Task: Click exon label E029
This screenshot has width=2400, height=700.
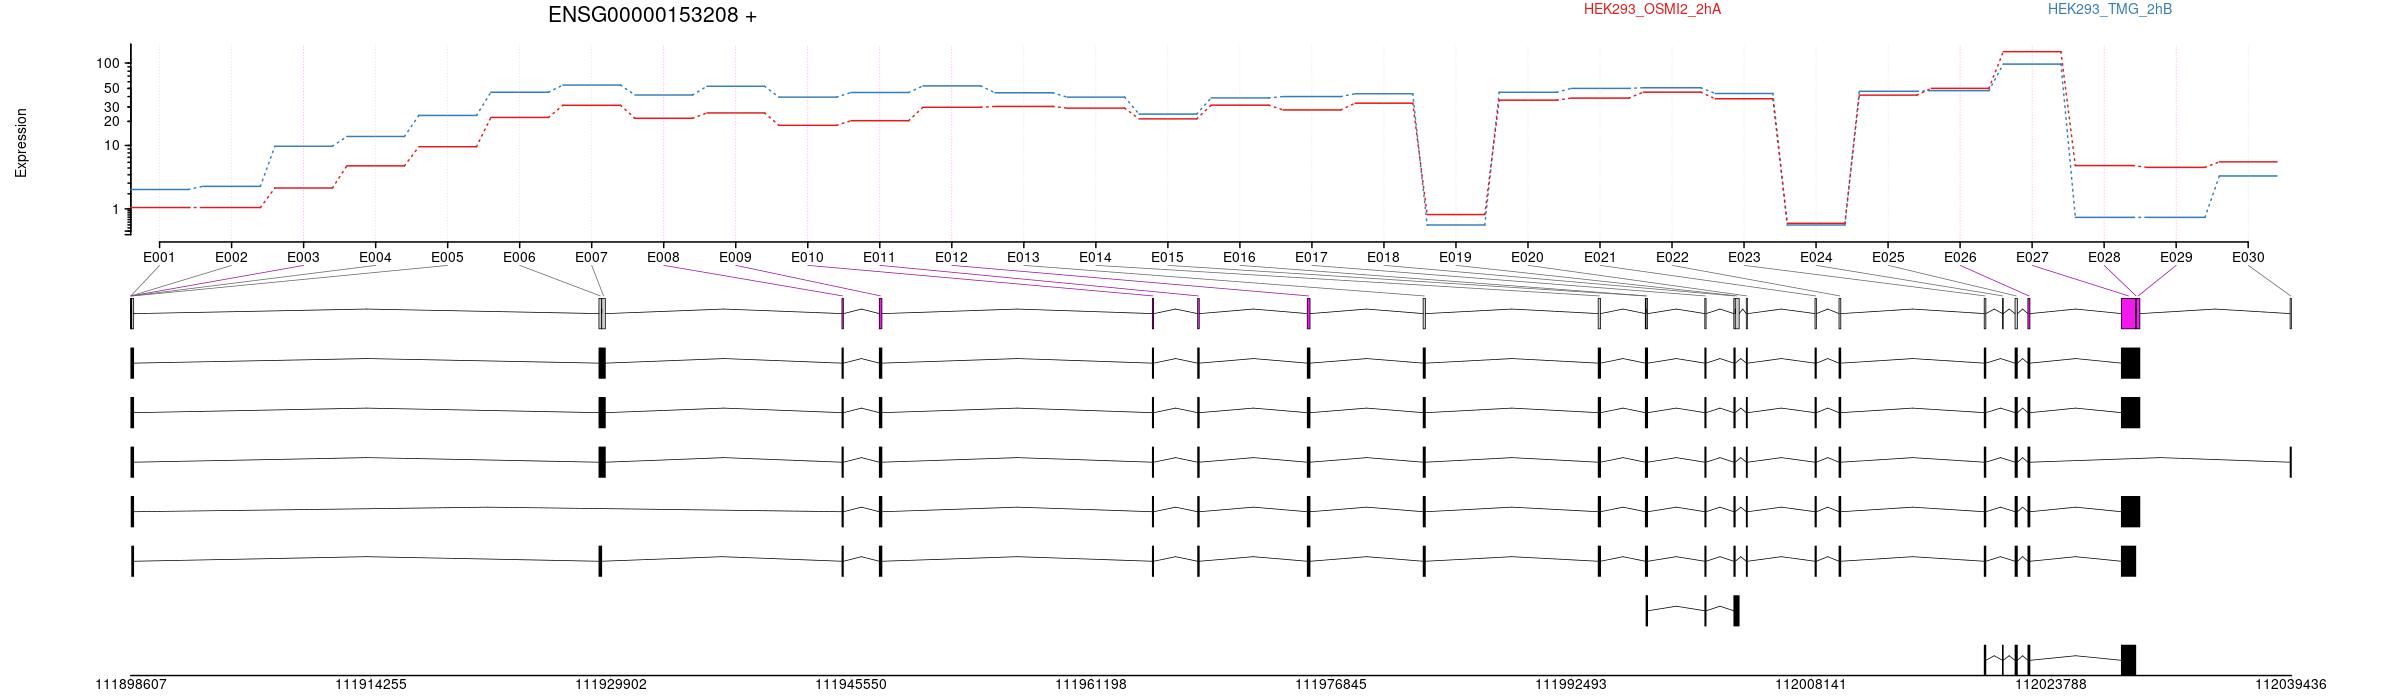Action: [x=2176, y=257]
